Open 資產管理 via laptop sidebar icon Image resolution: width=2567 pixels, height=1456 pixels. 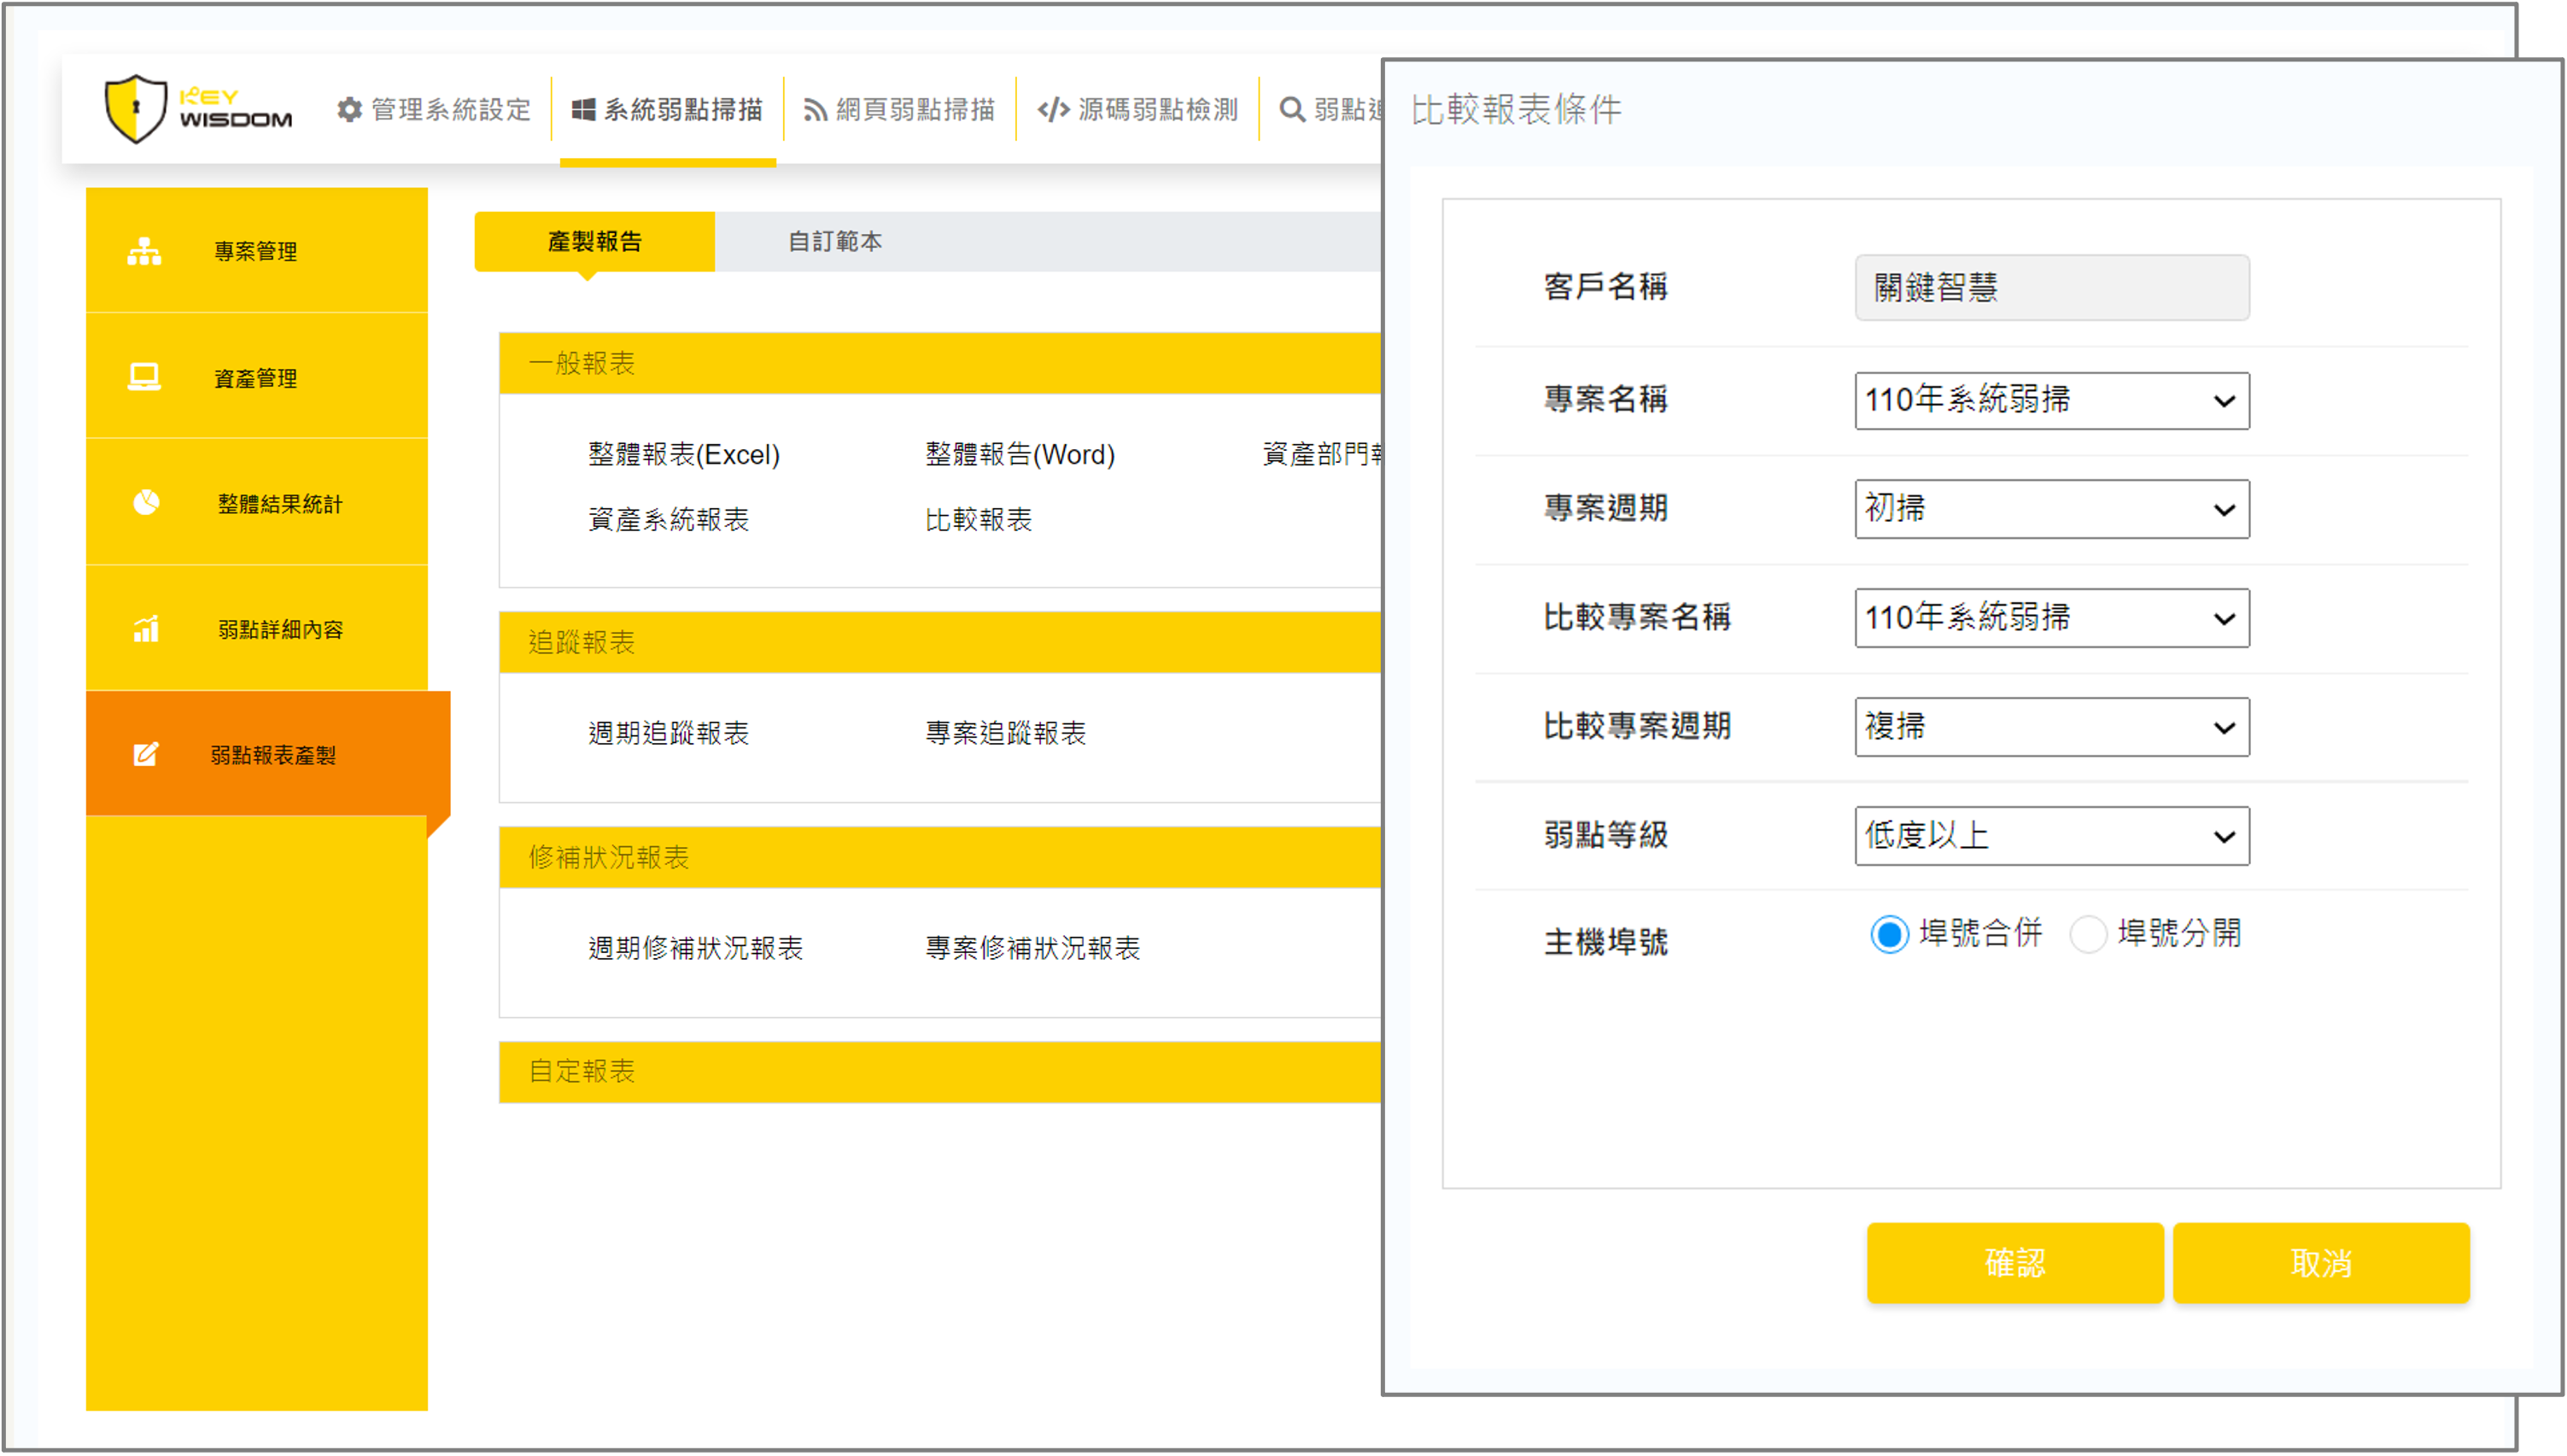pyautogui.click(x=145, y=377)
